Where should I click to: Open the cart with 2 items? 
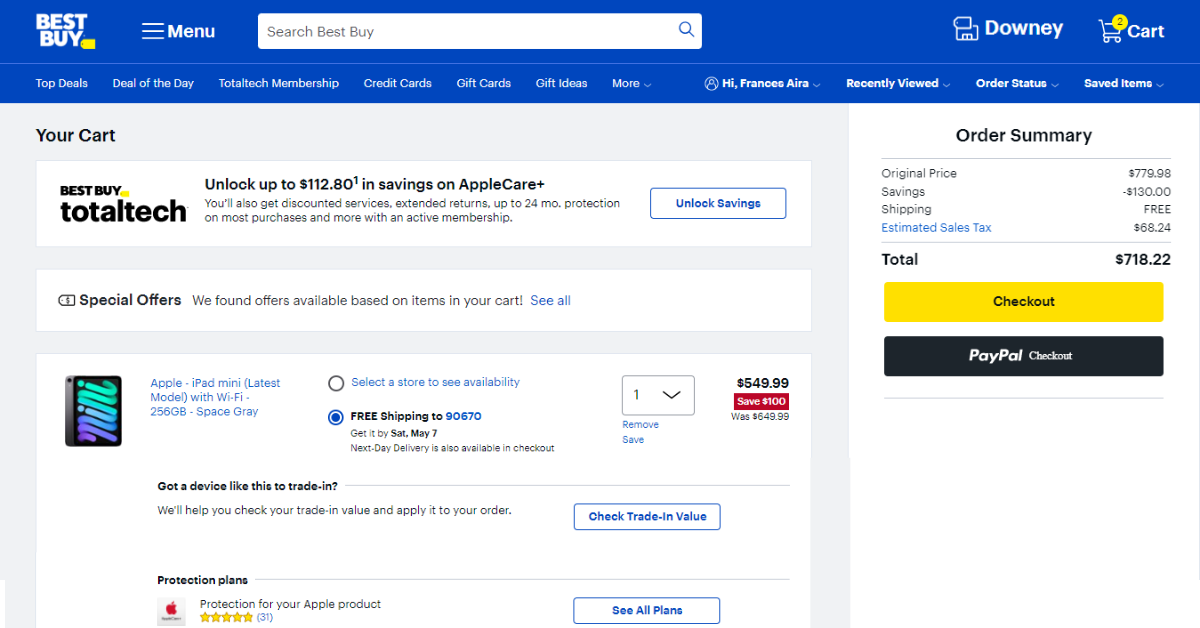coord(1112,30)
